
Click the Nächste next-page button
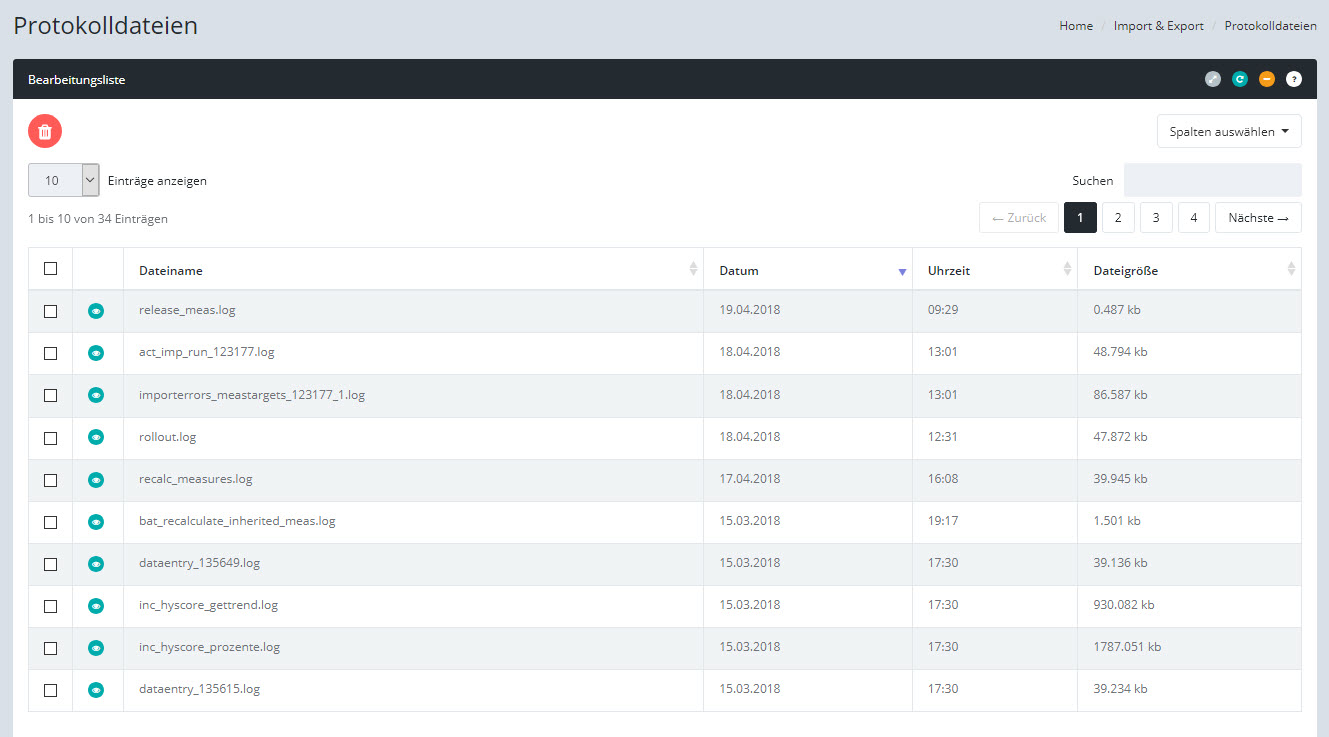point(1258,218)
